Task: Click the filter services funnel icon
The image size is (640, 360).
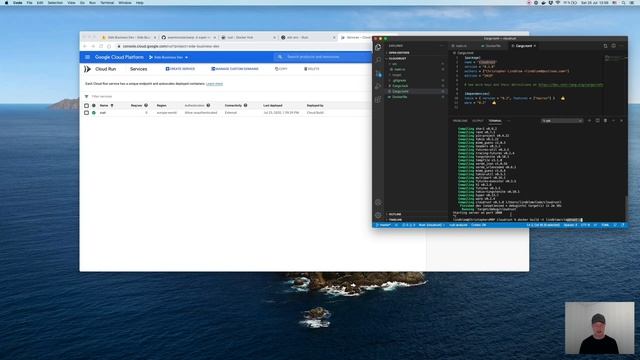Action: [x=87, y=96]
